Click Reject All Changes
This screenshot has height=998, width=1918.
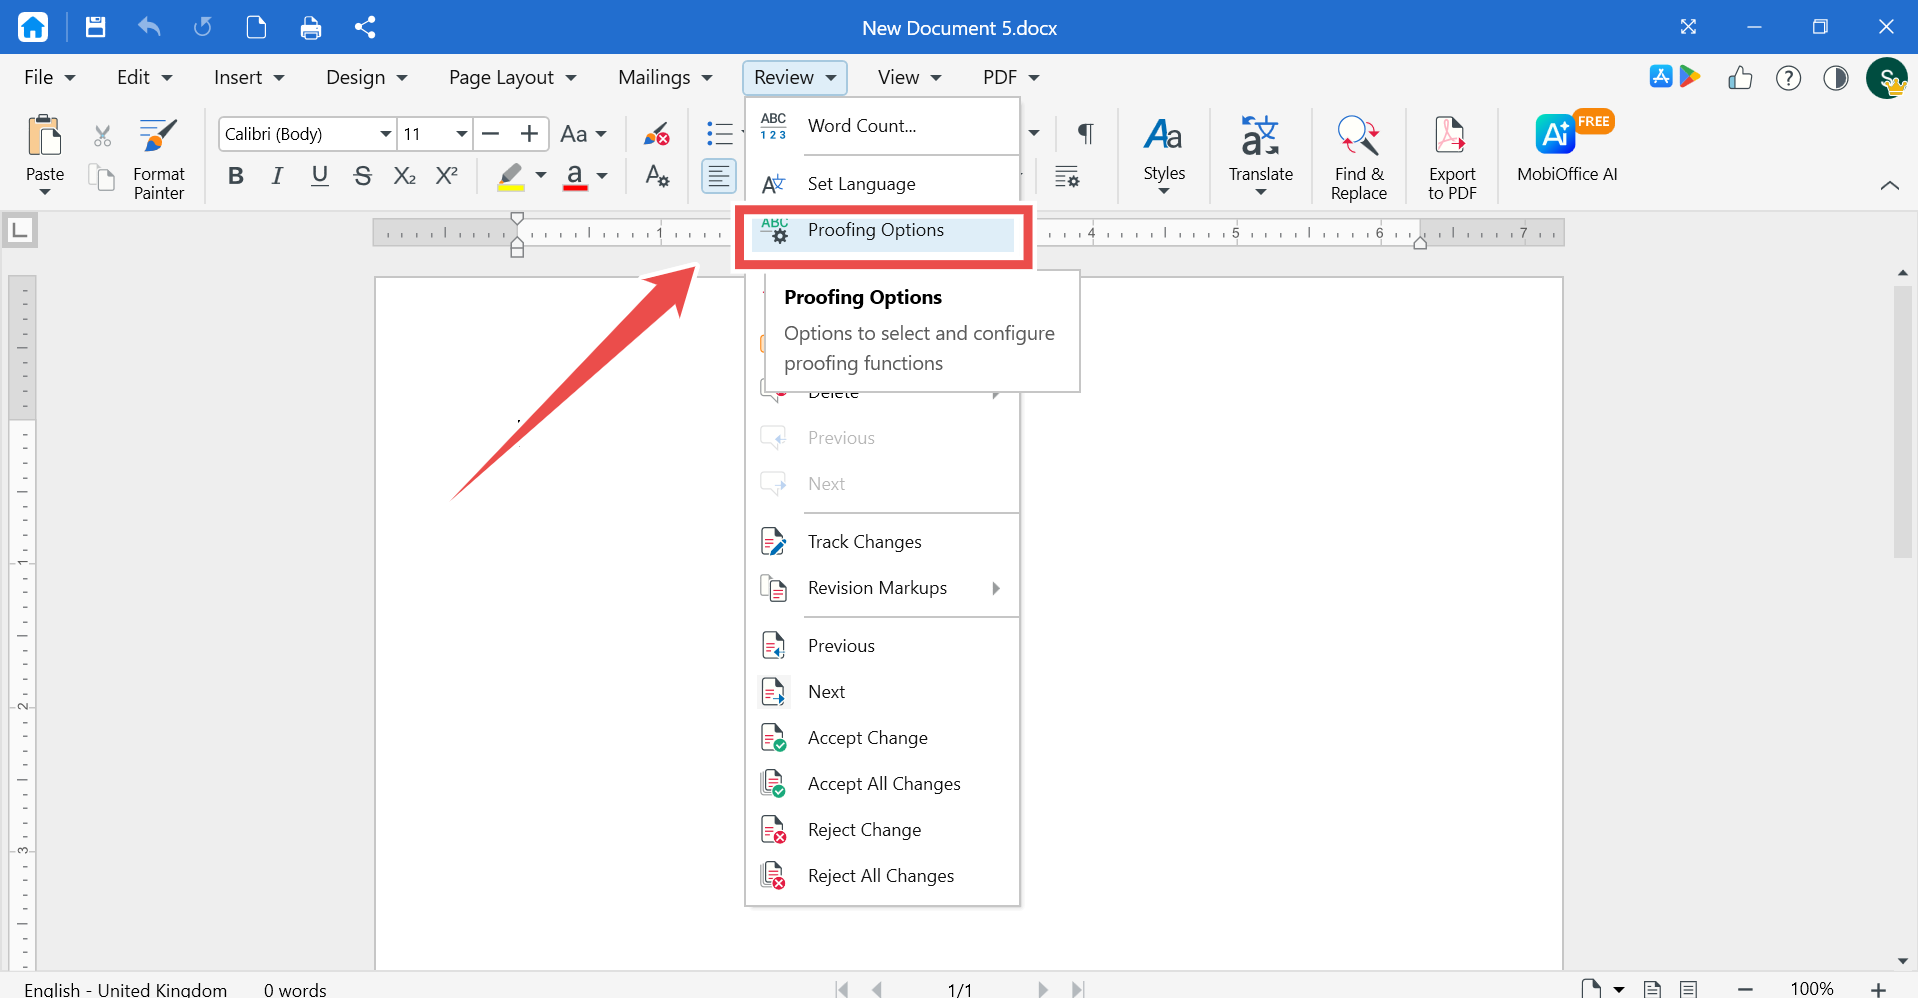882,876
